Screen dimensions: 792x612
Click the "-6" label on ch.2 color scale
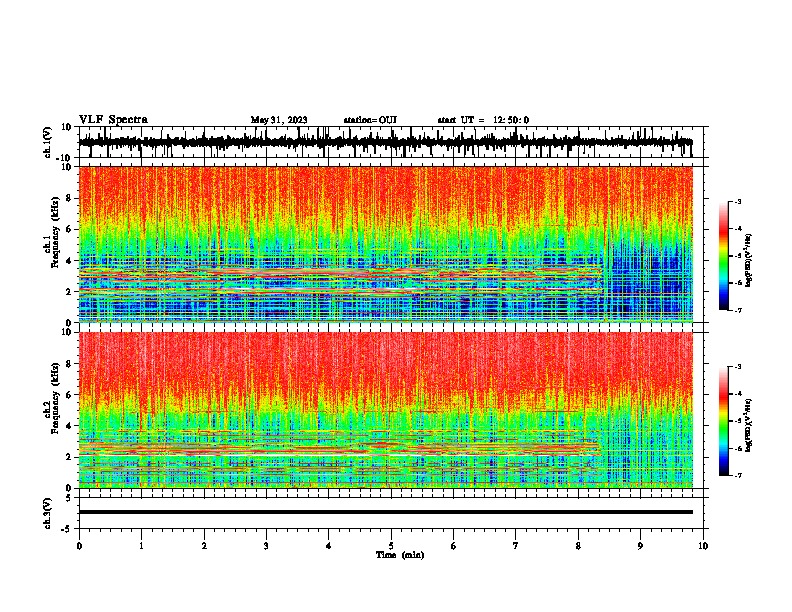[x=738, y=448]
